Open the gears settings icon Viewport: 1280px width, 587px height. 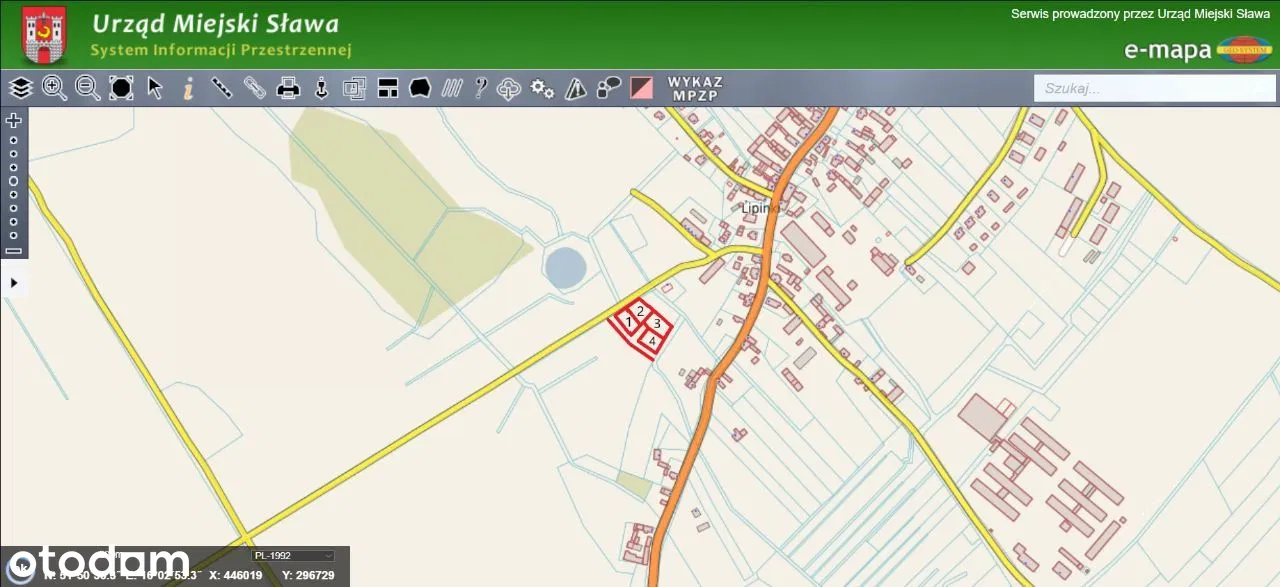click(542, 88)
